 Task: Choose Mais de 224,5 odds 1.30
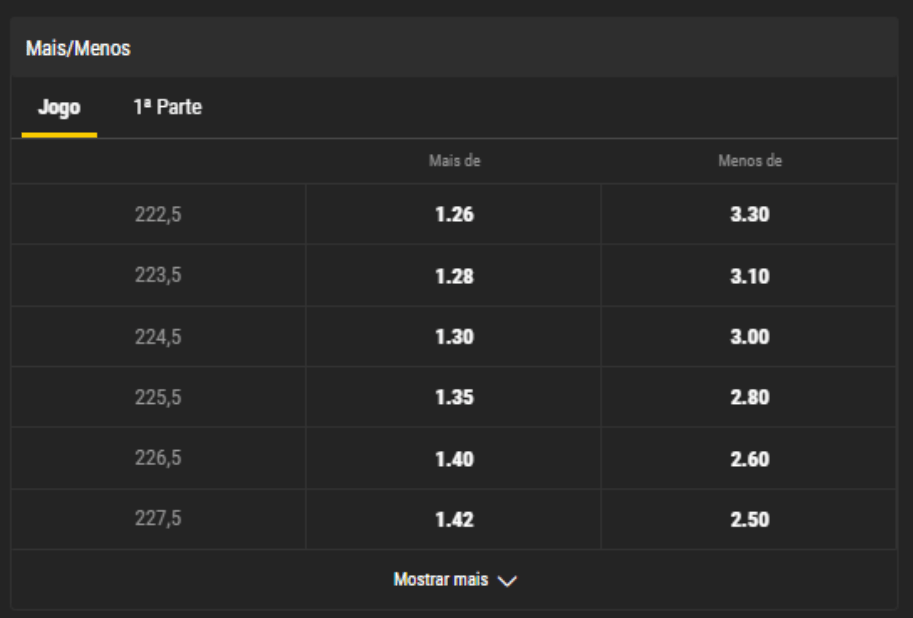454,337
